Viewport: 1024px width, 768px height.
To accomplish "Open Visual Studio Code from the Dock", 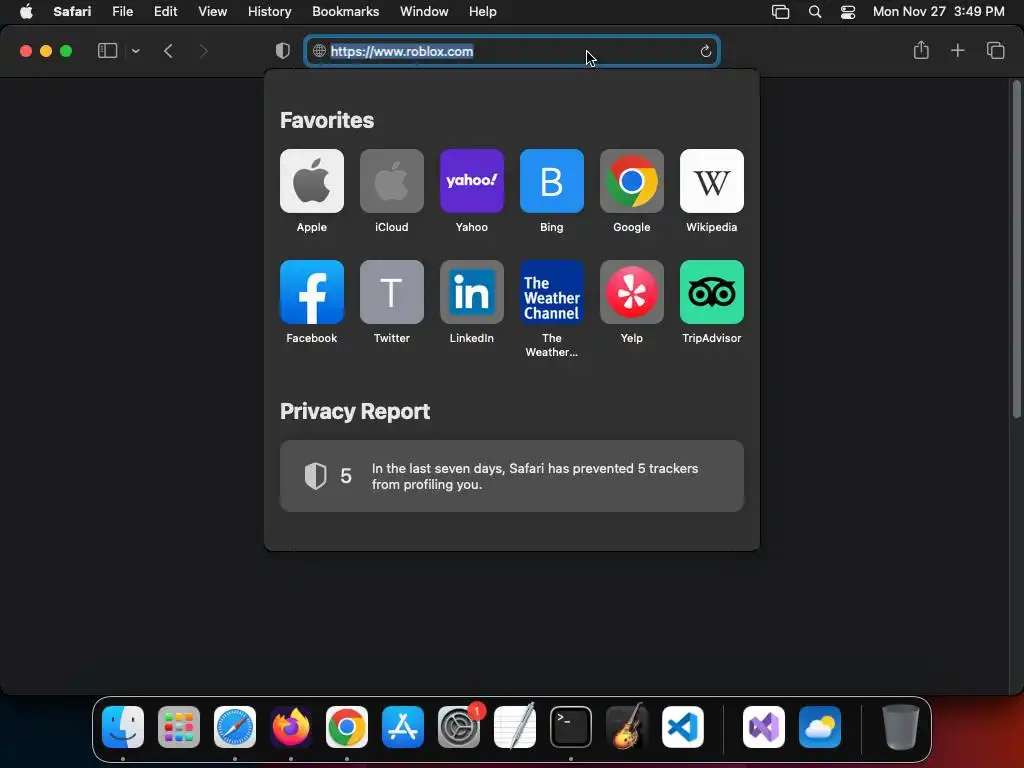I will point(683,727).
